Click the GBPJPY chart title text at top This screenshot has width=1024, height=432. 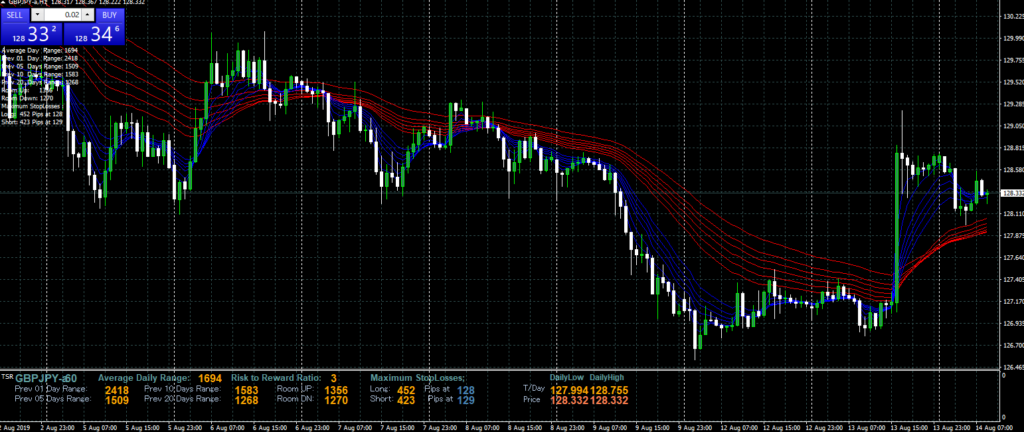click(28, 4)
